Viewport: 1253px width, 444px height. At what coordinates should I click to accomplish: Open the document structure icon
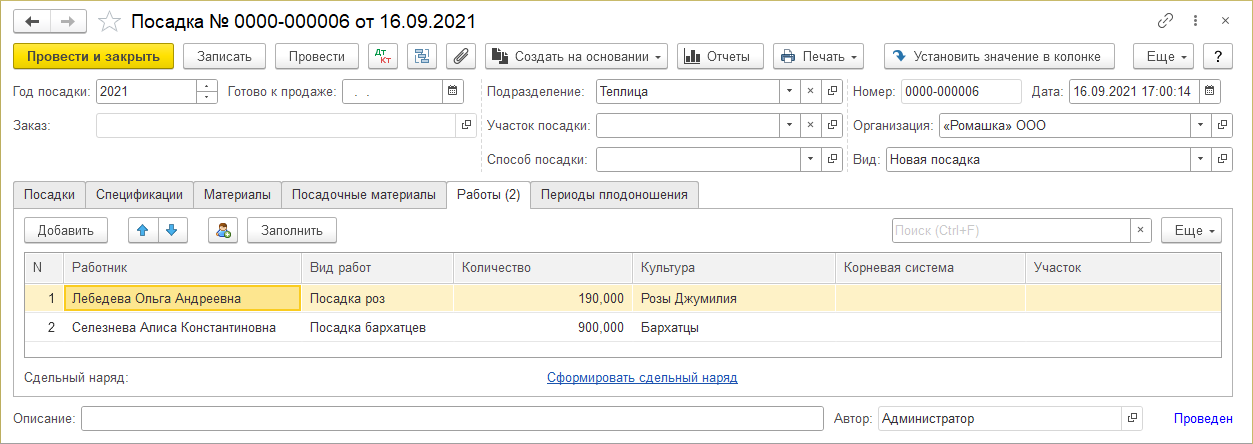[x=421, y=57]
